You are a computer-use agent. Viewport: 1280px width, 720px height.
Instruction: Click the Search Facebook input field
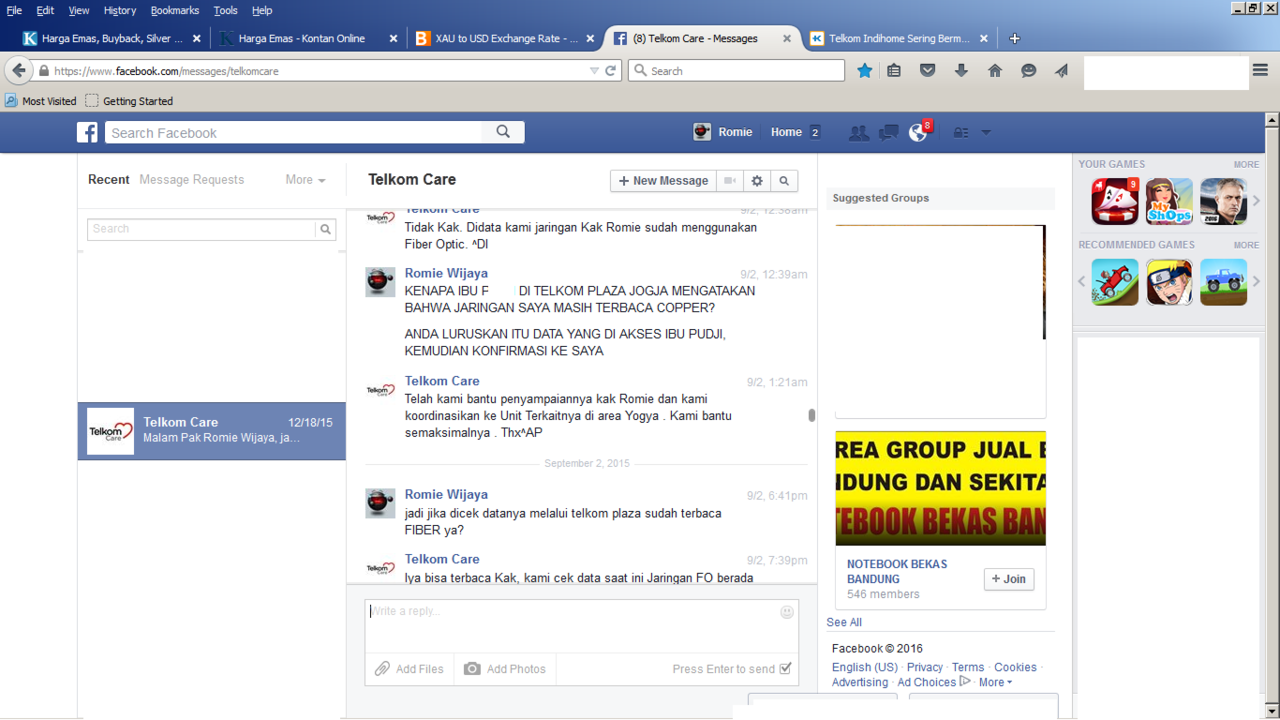pos(294,132)
